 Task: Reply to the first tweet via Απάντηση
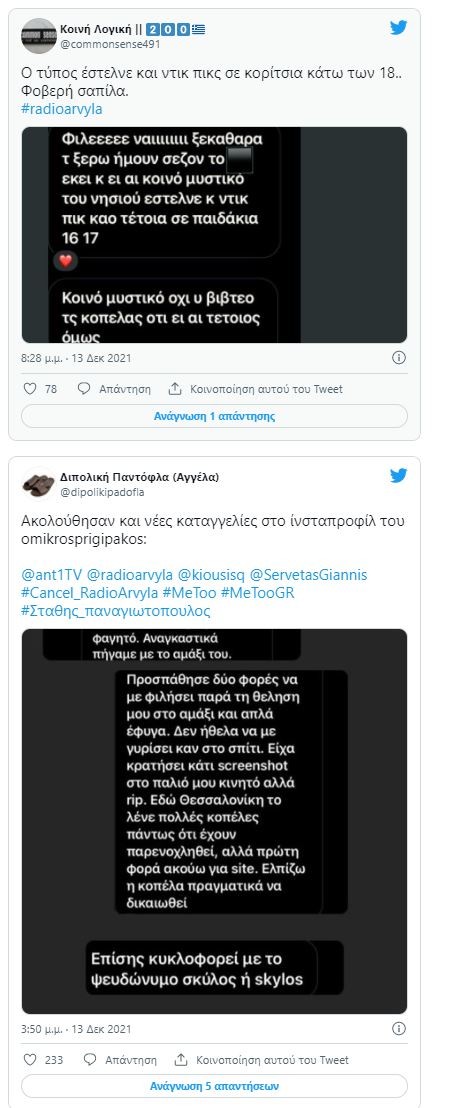point(115,389)
